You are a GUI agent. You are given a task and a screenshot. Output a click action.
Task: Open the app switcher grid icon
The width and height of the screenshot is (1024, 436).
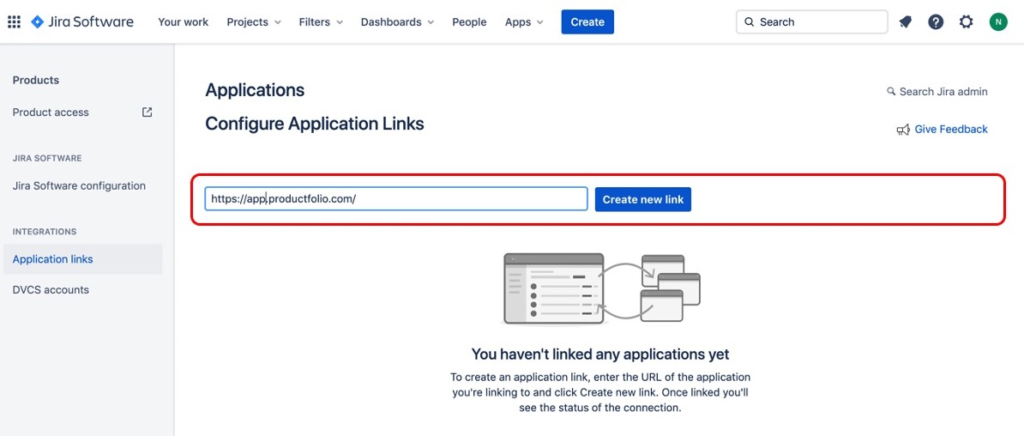click(x=14, y=22)
